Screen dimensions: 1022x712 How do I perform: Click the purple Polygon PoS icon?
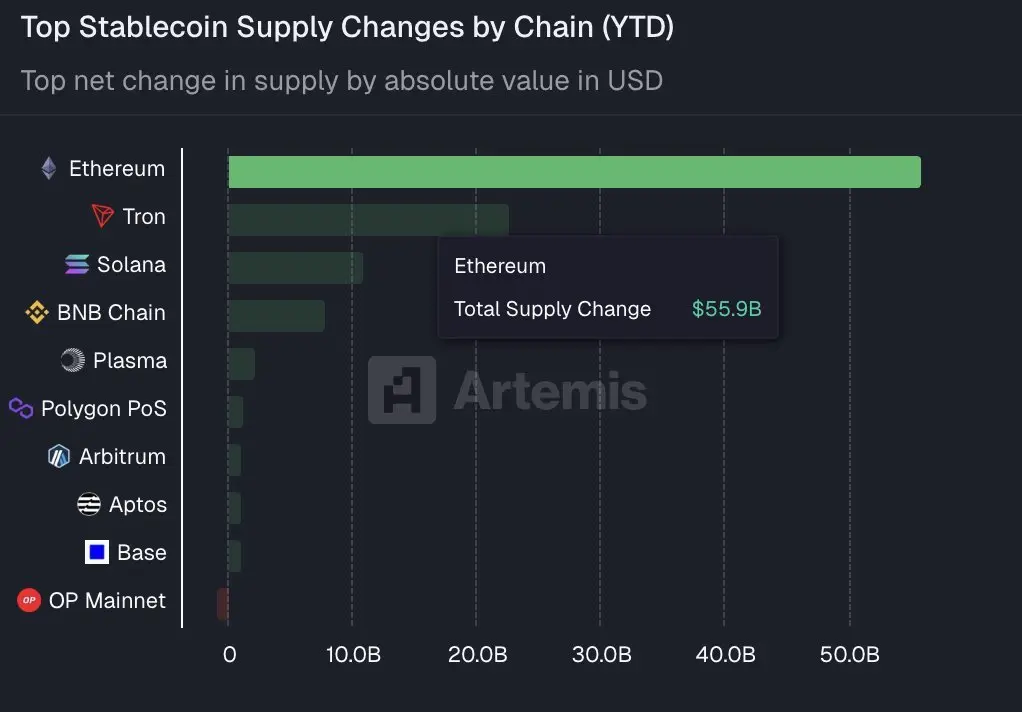(21, 408)
